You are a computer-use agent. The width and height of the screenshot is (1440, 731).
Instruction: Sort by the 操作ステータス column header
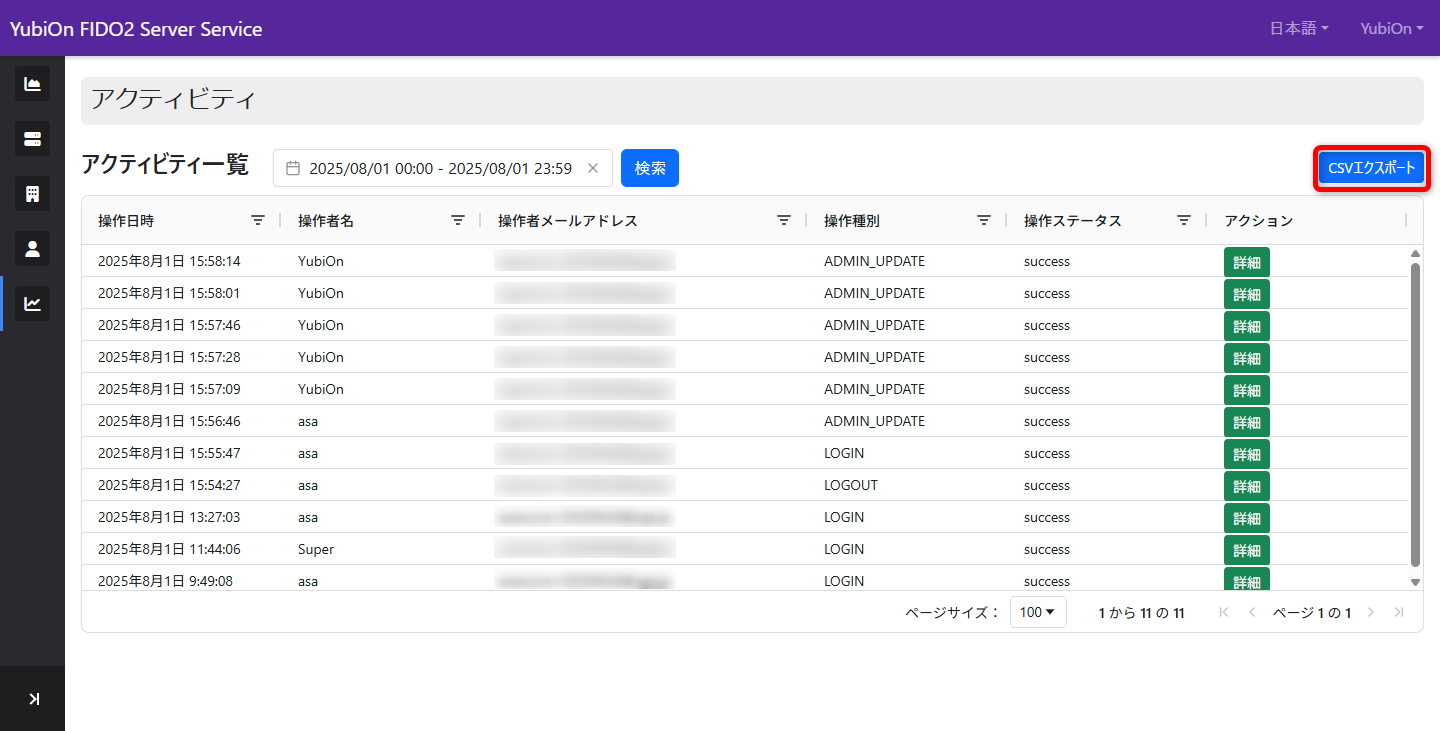[x=1073, y=221]
